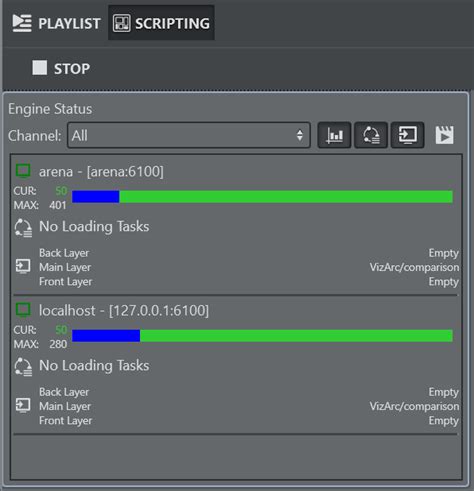Viewport: 474px width, 491px height.
Task: Toggle the layer info display button
Action: [x=407, y=135]
